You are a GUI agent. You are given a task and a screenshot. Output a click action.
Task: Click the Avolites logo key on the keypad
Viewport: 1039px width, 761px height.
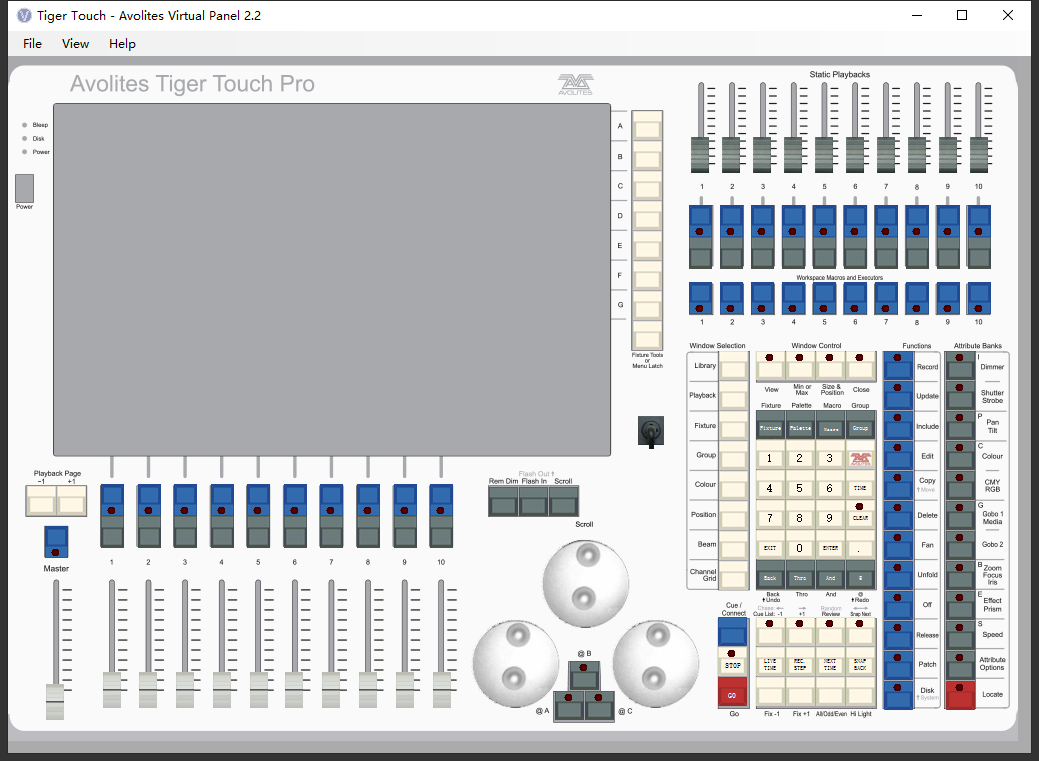pyautogui.click(x=860, y=459)
